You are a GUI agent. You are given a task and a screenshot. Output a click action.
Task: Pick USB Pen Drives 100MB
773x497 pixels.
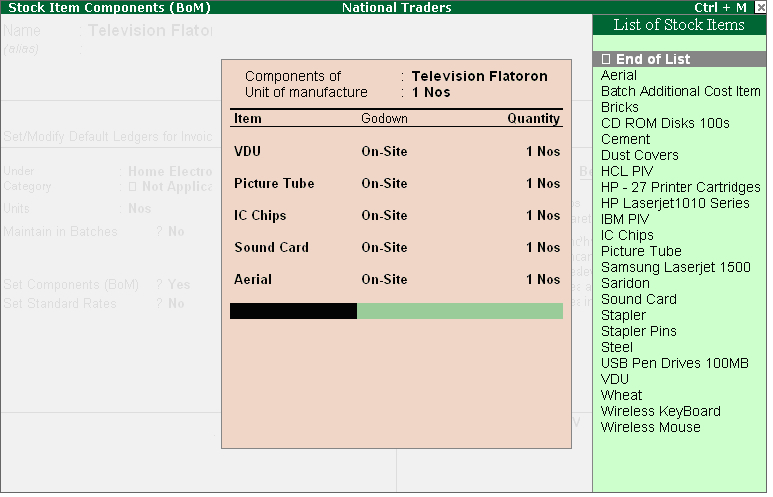(674, 363)
